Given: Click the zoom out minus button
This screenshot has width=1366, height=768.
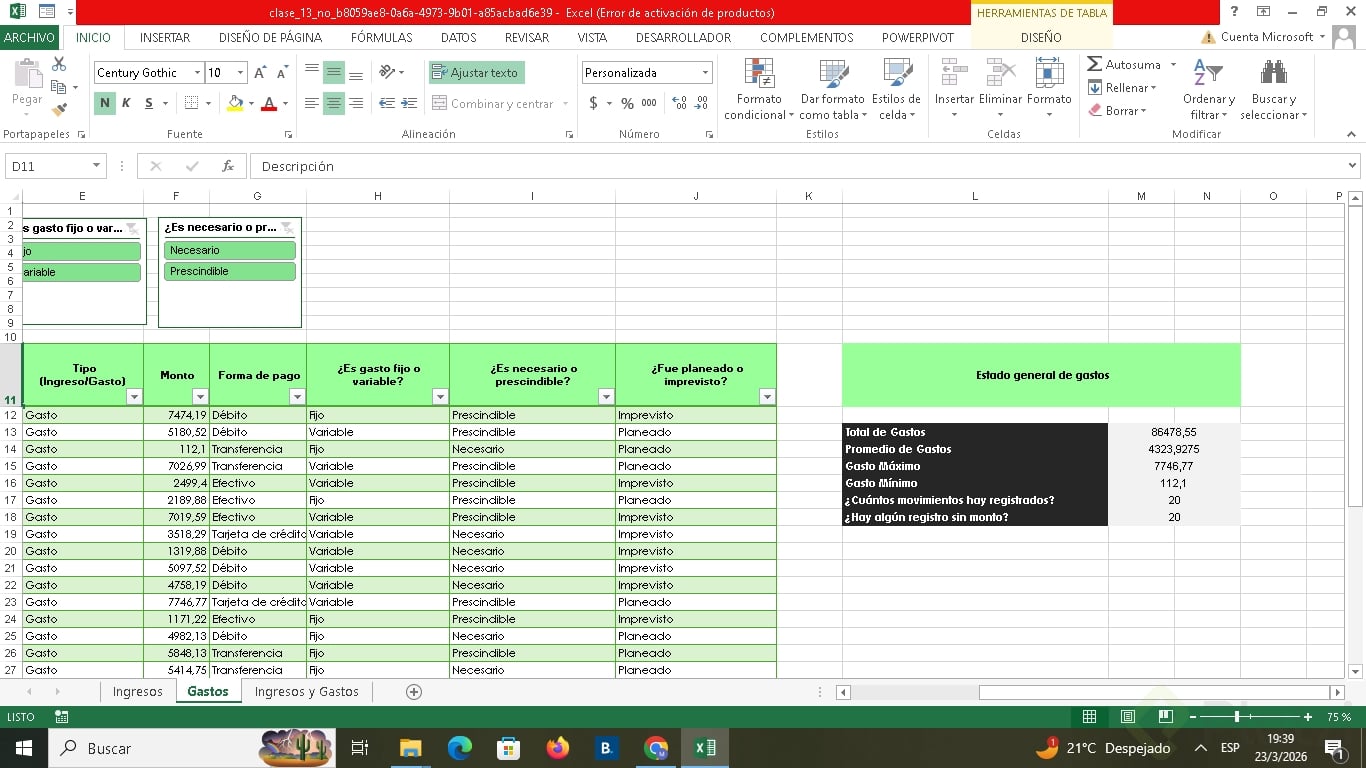Looking at the screenshot, I should coord(1192,717).
